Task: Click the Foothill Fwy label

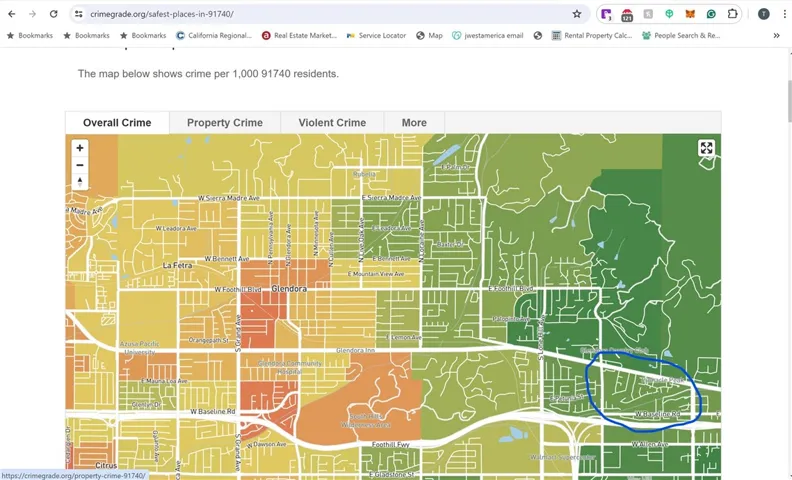Action: tap(390, 445)
